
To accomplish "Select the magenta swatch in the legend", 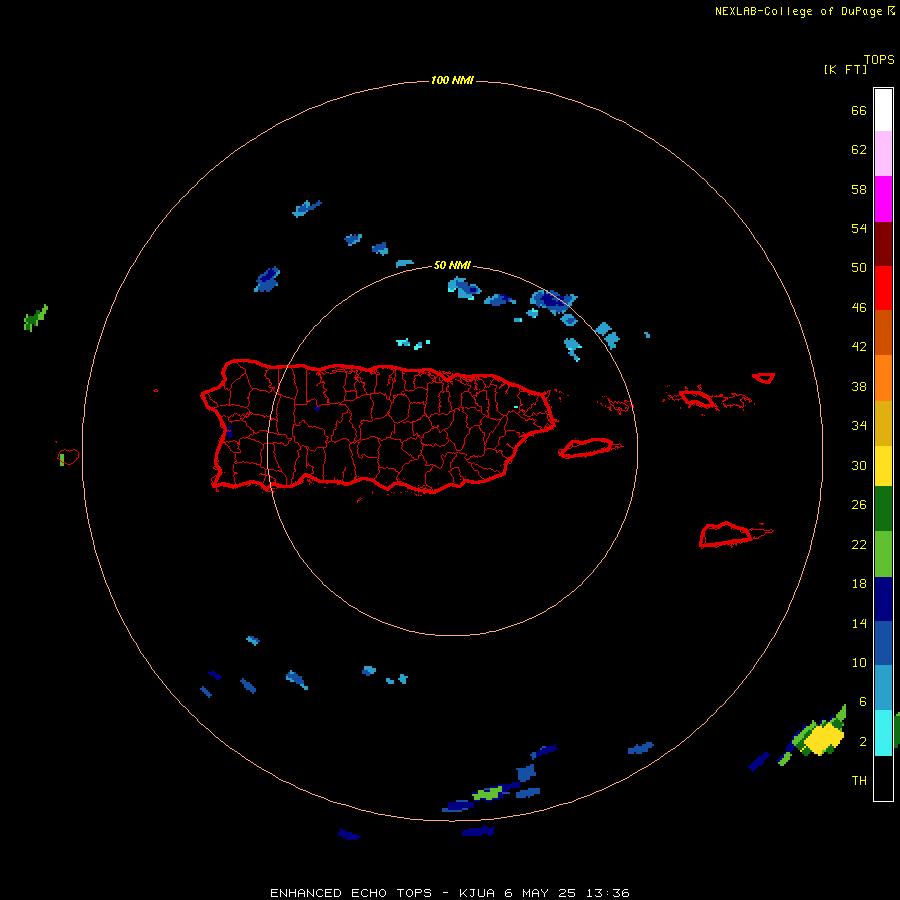I will click(x=883, y=199).
